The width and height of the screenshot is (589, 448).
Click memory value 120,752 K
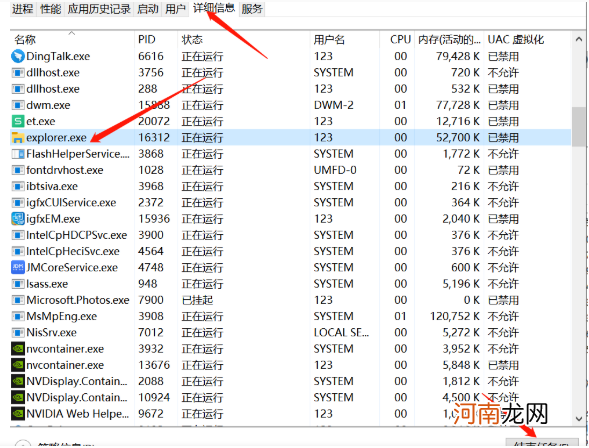tap(455, 316)
